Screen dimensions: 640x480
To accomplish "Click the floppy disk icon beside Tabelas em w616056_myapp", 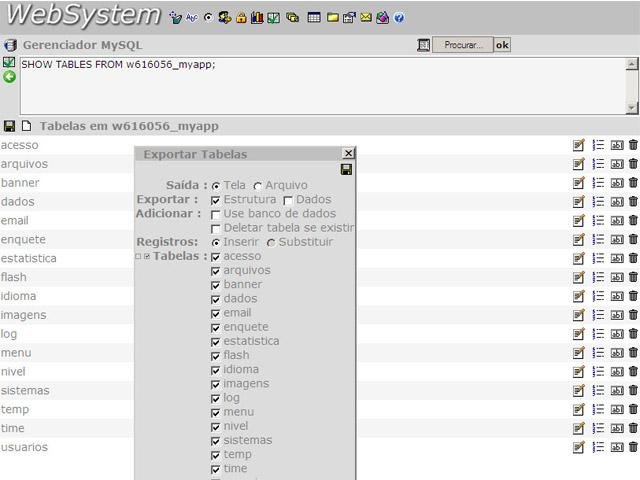I will click(x=9, y=126).
